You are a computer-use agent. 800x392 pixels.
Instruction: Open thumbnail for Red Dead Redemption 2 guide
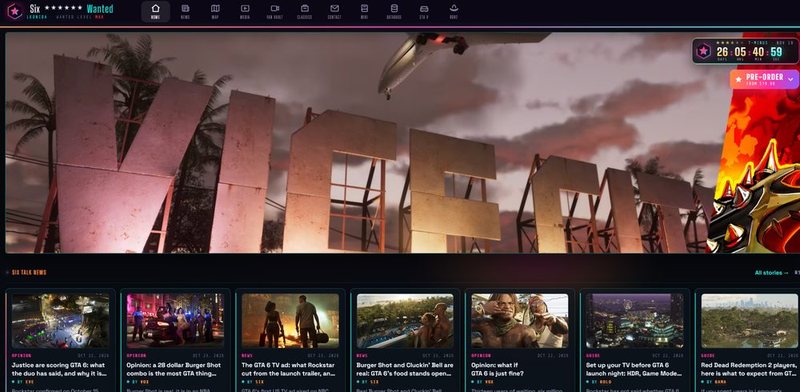(750, 321)
